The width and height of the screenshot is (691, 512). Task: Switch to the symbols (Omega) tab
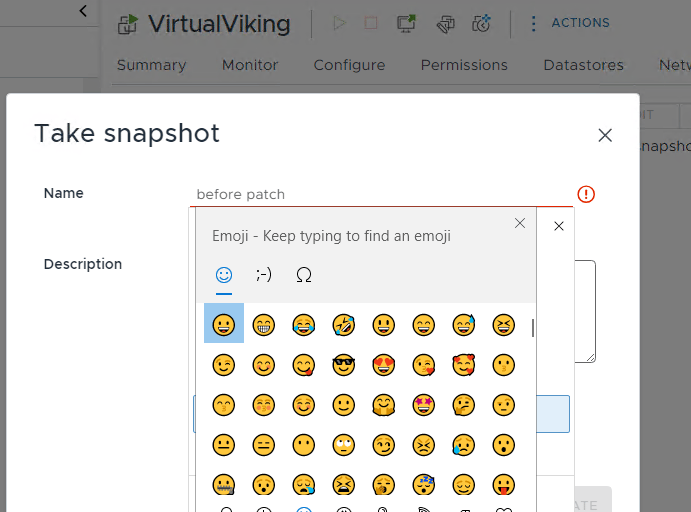304,274
